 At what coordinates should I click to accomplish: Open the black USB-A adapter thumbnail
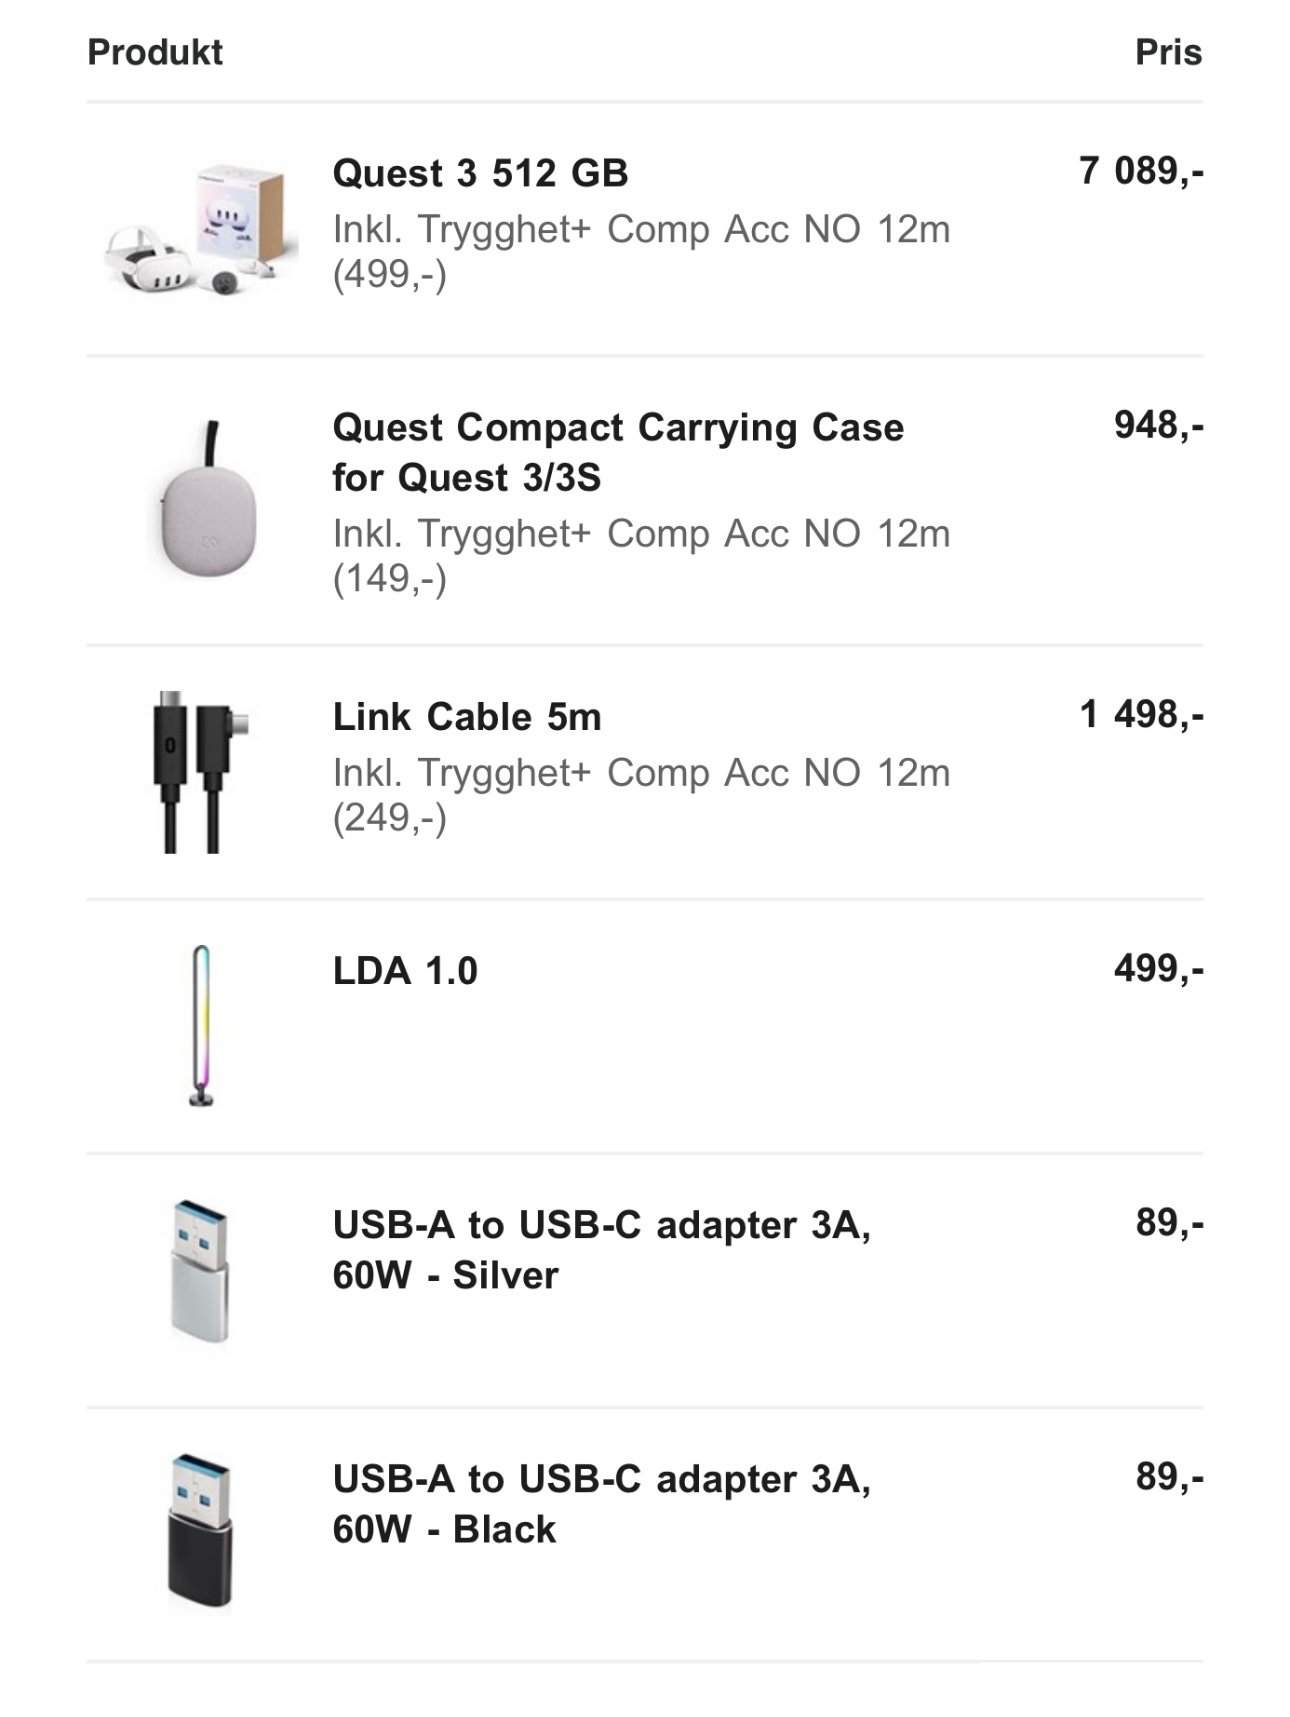point(200,1531)
